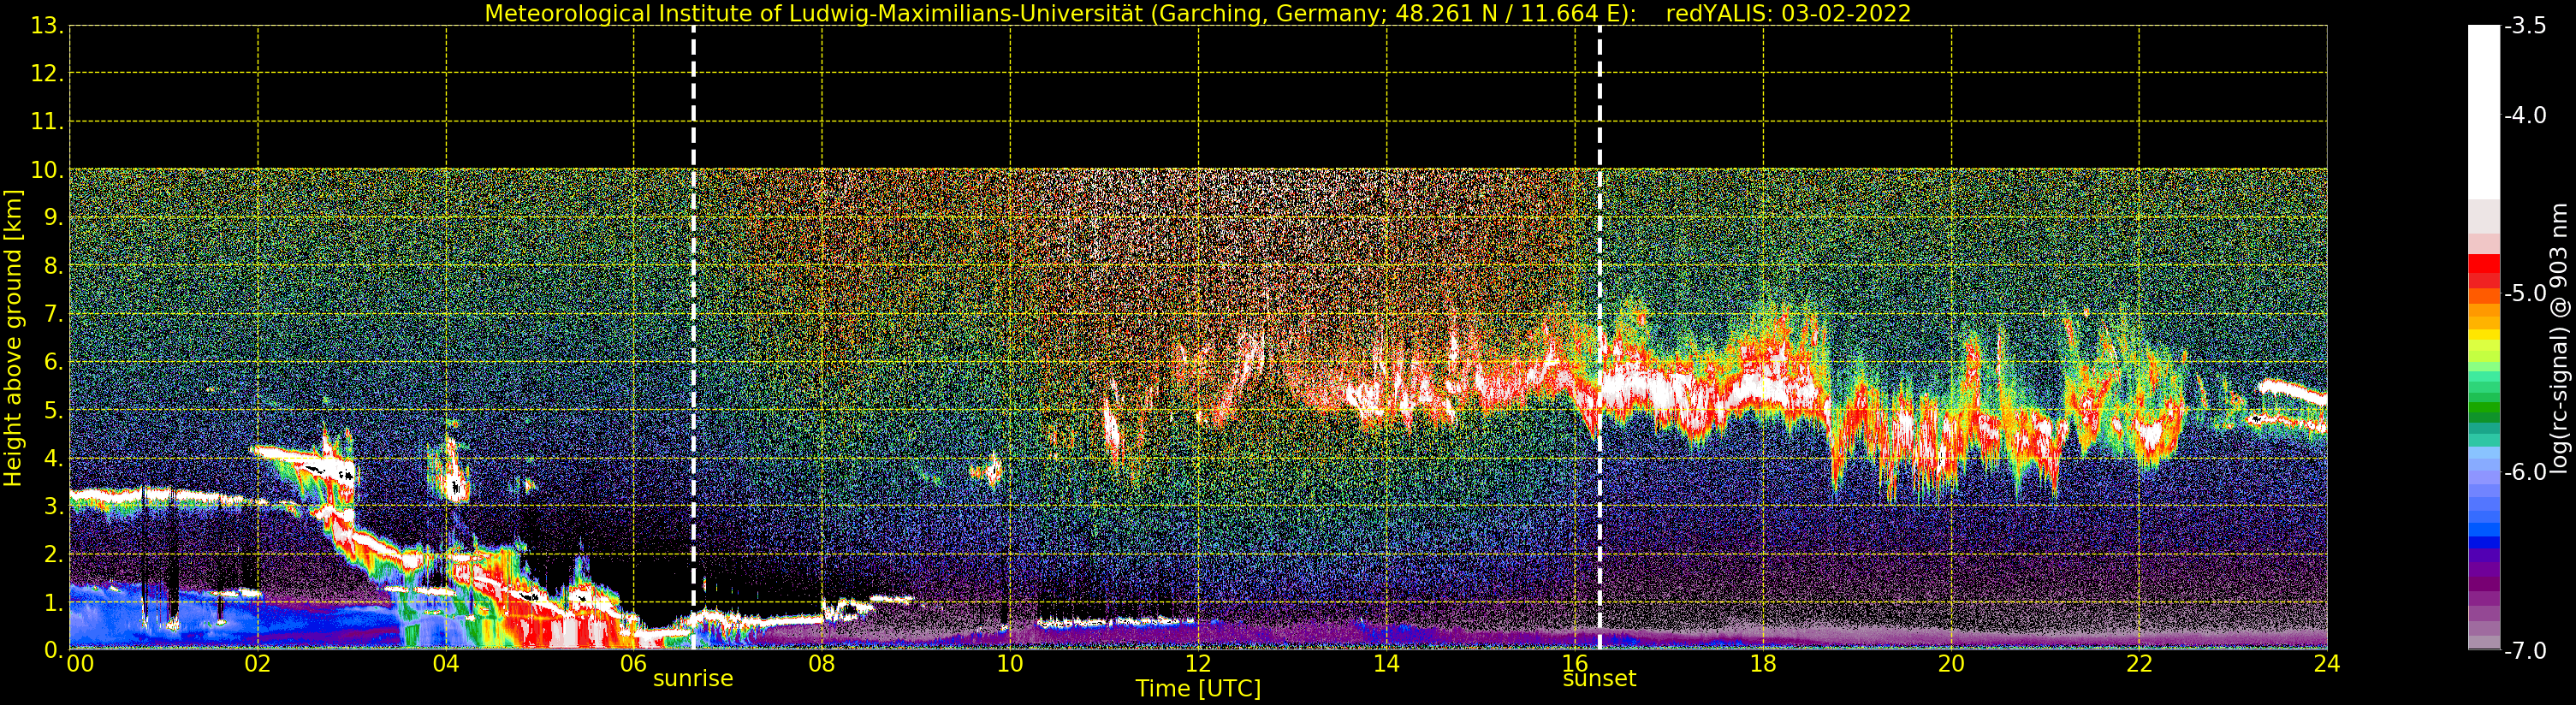2576x705 pixels.
Task: Click colorbar tick label '-6.0'
Action: (x=2525, y=472)
